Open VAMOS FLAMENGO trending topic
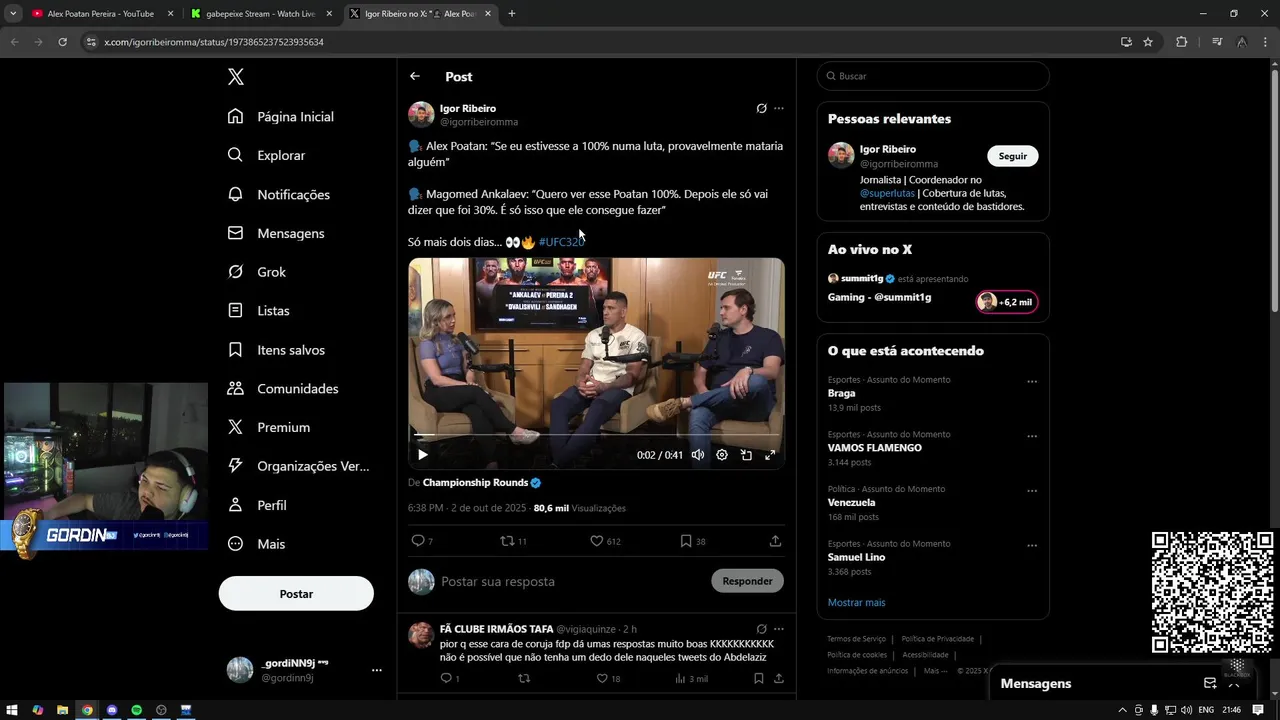Viewport: 1280px width, 720px height. point(874,448)
